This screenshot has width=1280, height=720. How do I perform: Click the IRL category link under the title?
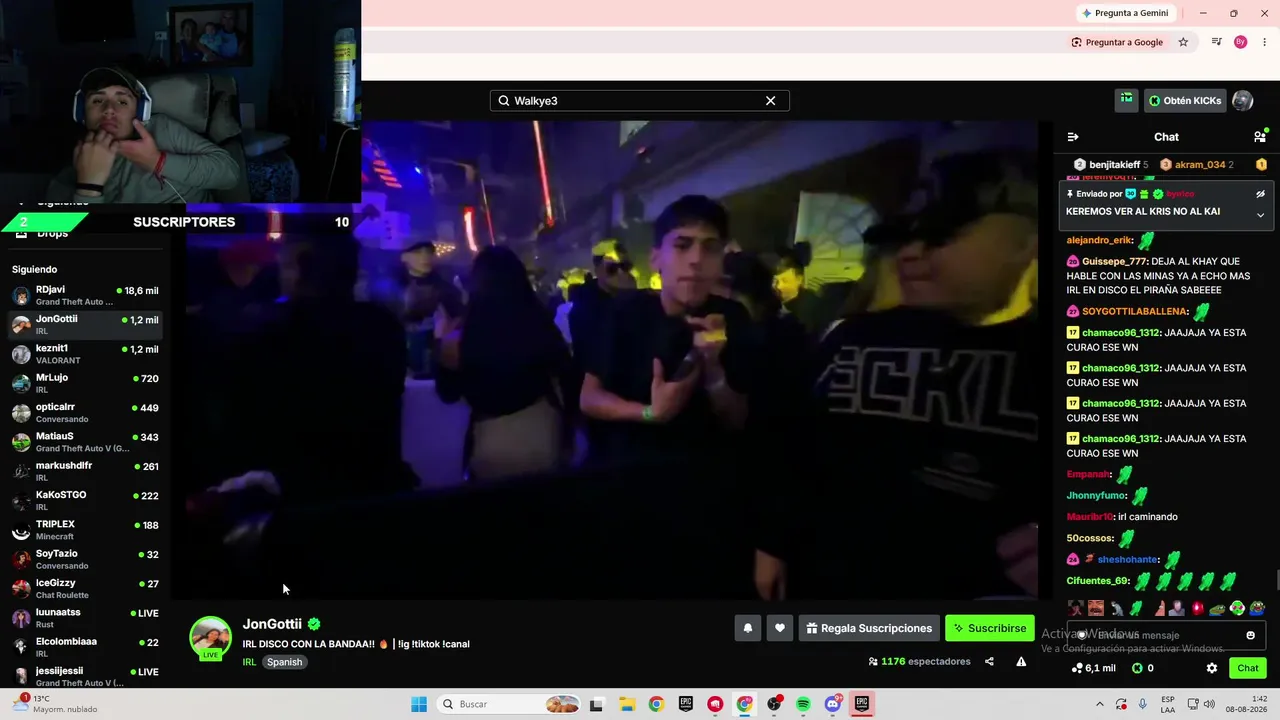pyautogui.click(x=249, y=662)
